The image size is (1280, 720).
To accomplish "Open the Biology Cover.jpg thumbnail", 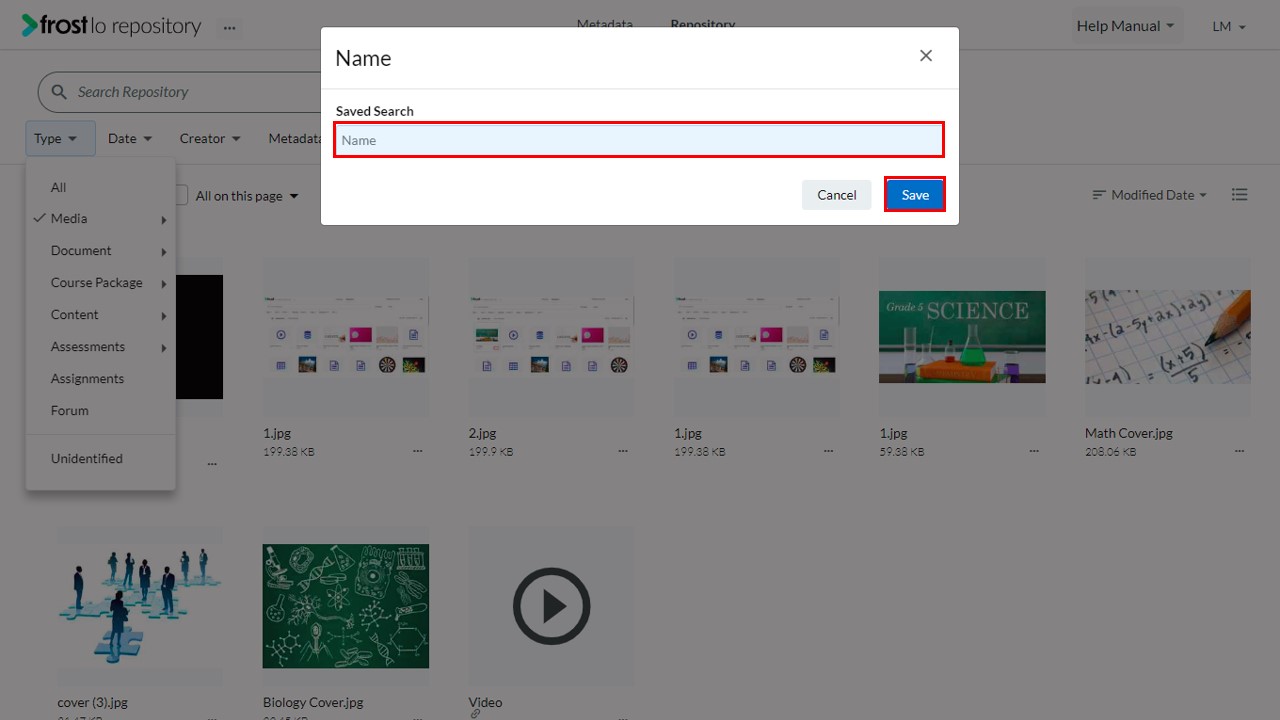I will point(346,606).
